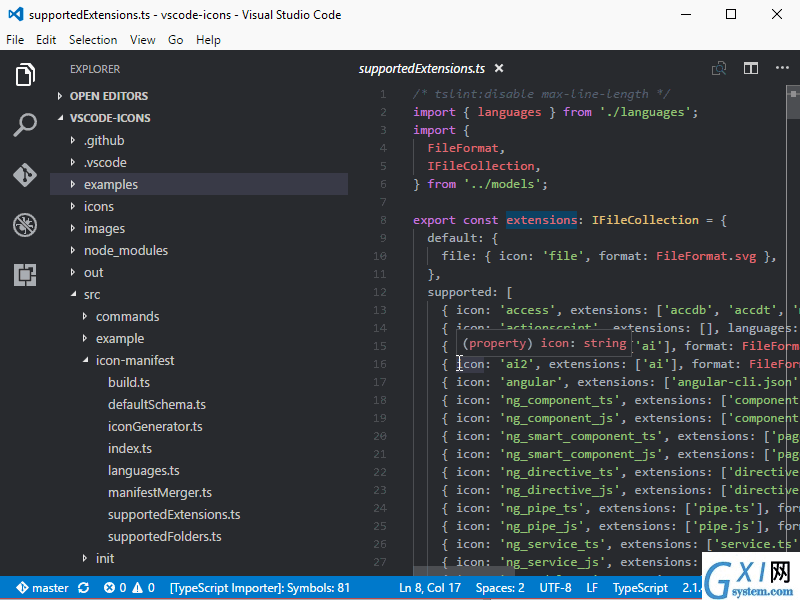Open supportedFolders.ts file
This screenshot has height=600, width=800.
pos(164,536)
